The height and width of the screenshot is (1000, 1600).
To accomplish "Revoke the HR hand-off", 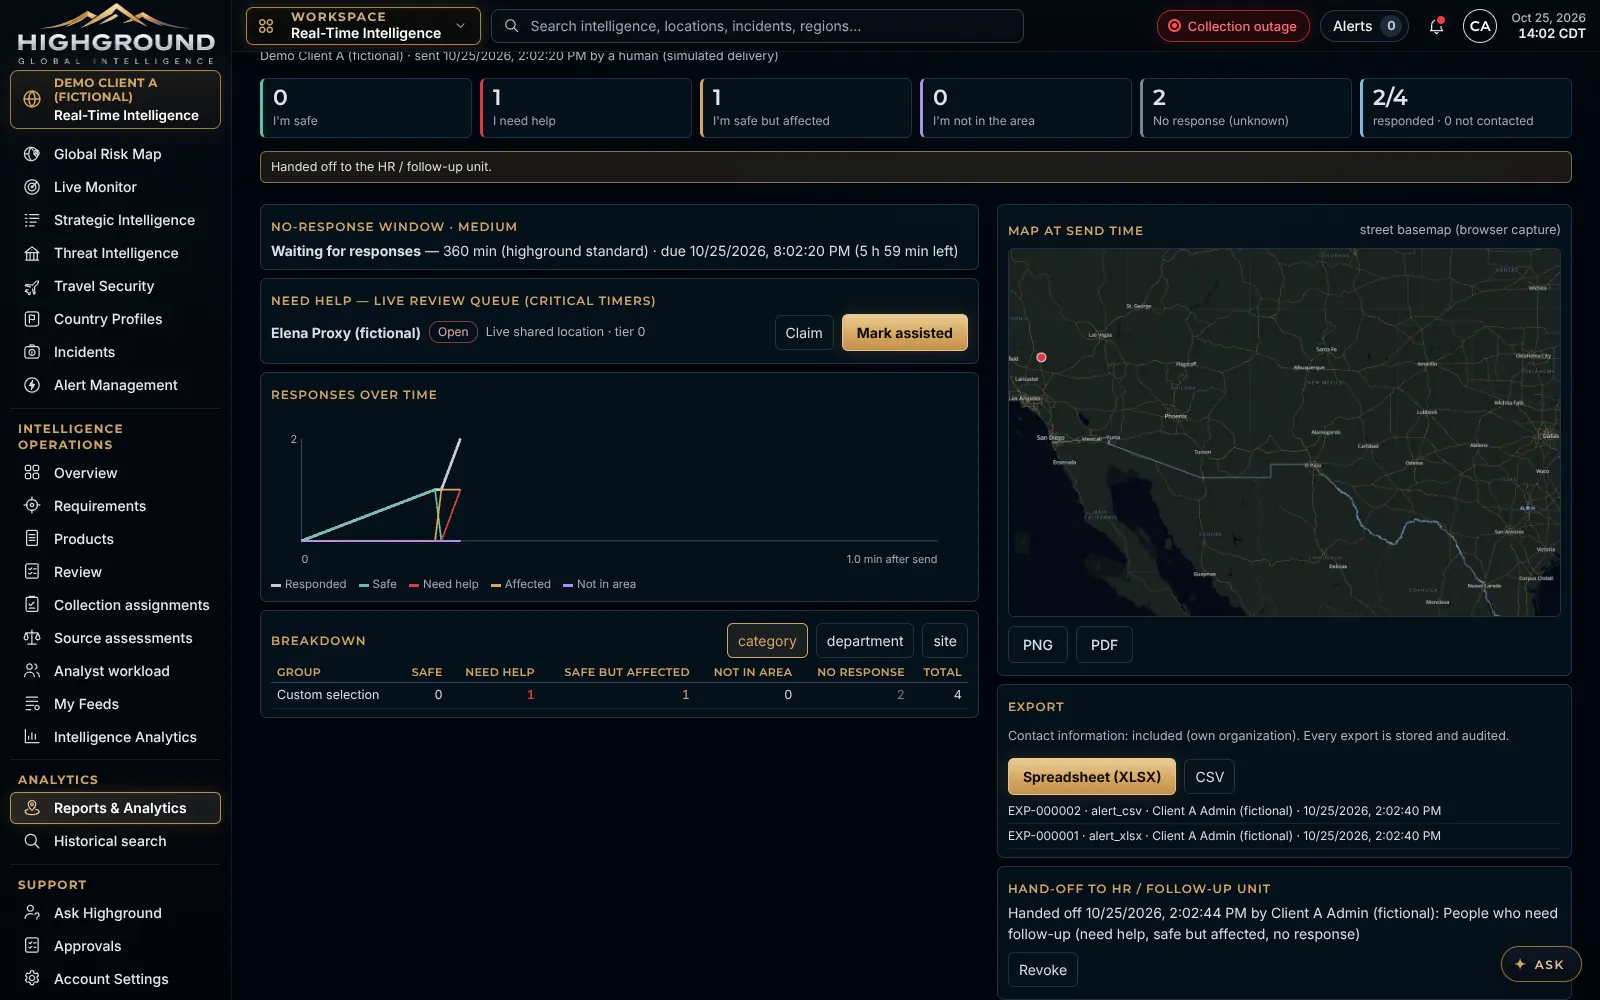I will pyautogui.click(x=1042, y=970).
